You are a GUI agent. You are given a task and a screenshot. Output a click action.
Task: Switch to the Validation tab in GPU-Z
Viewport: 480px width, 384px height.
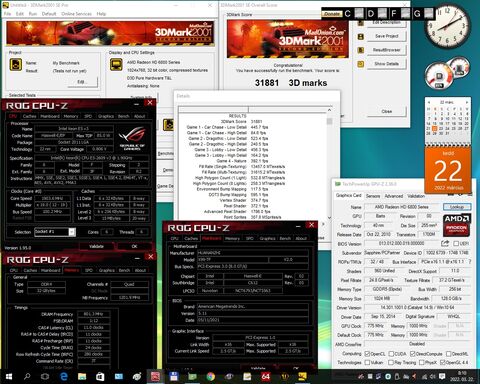click(x=416, y=196)
